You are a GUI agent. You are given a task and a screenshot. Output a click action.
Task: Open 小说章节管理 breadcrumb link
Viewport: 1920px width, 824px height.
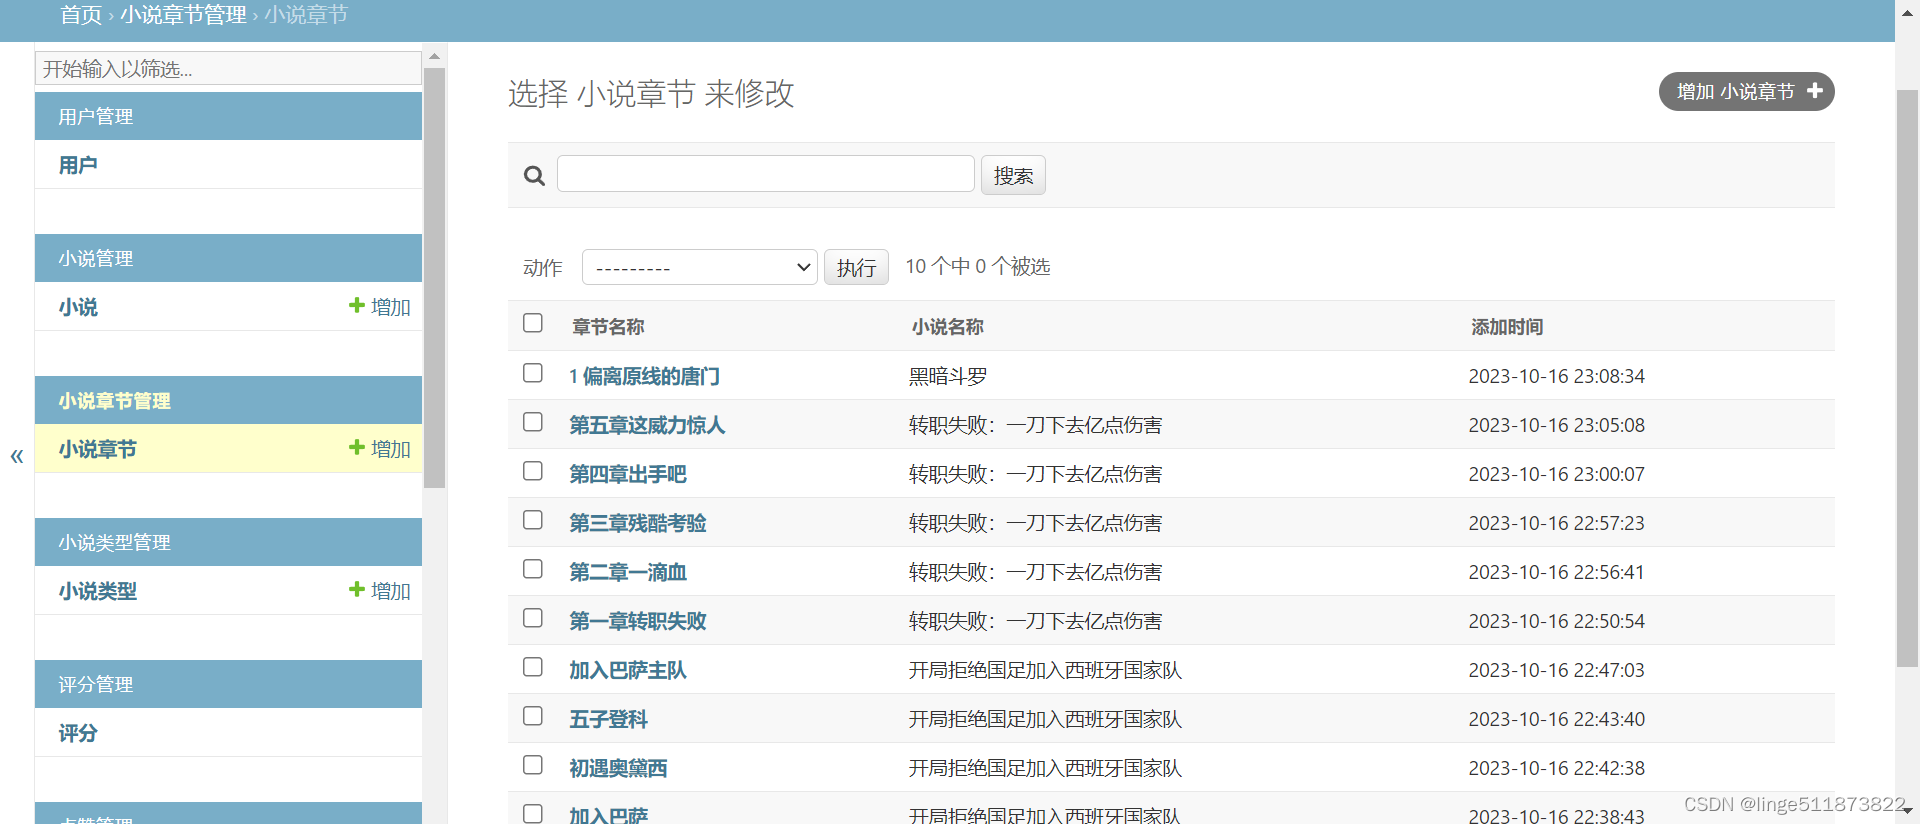coord(183,15)
